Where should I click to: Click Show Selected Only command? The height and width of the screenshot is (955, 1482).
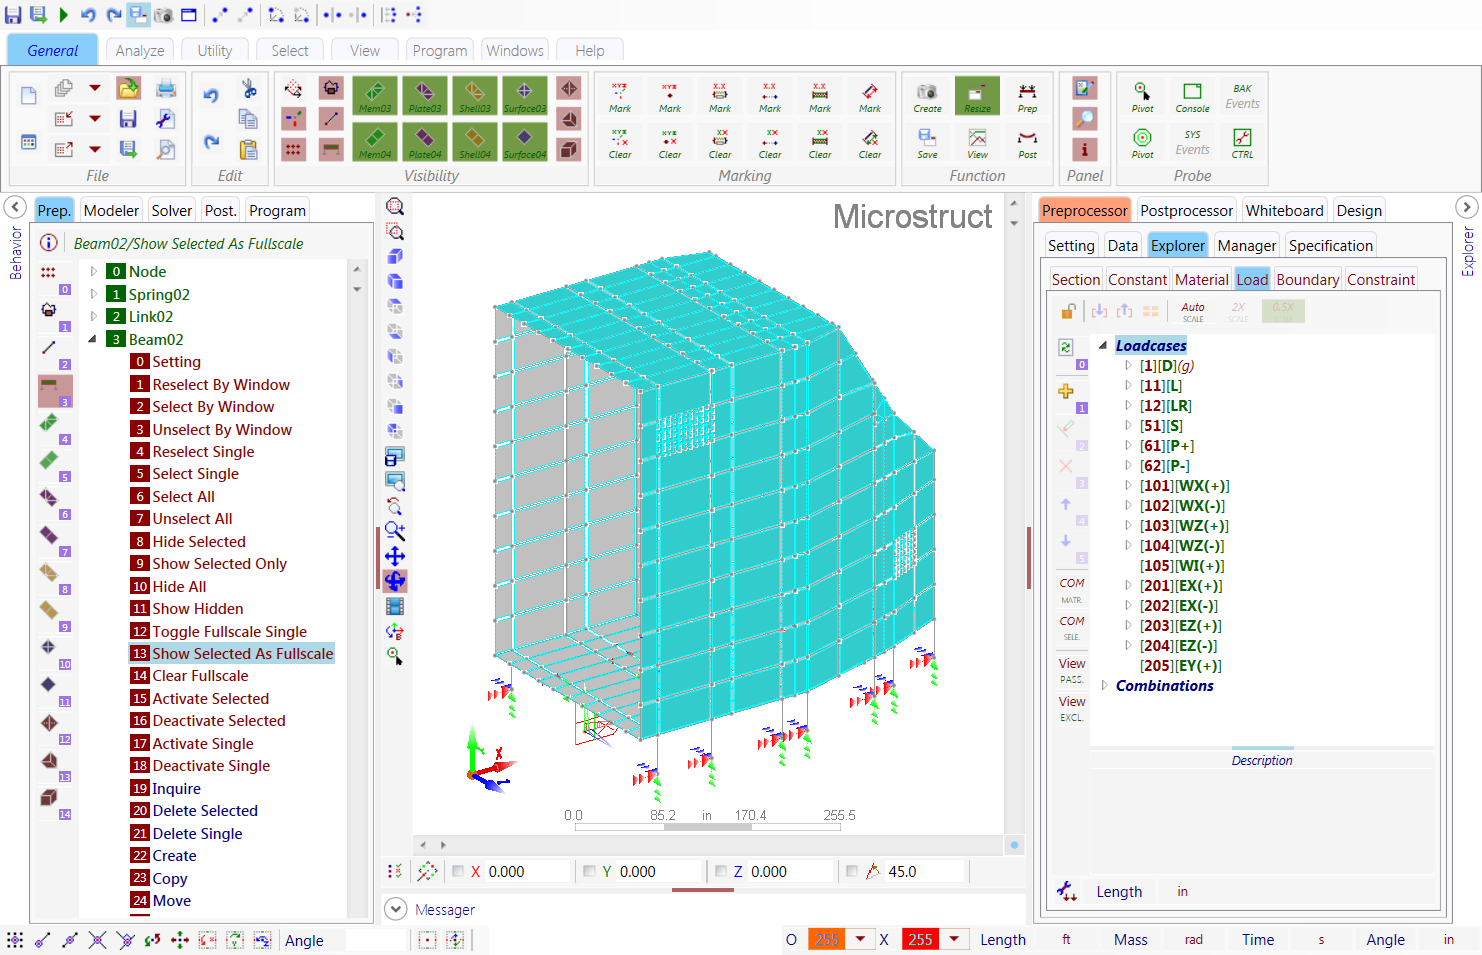(220, 564)
